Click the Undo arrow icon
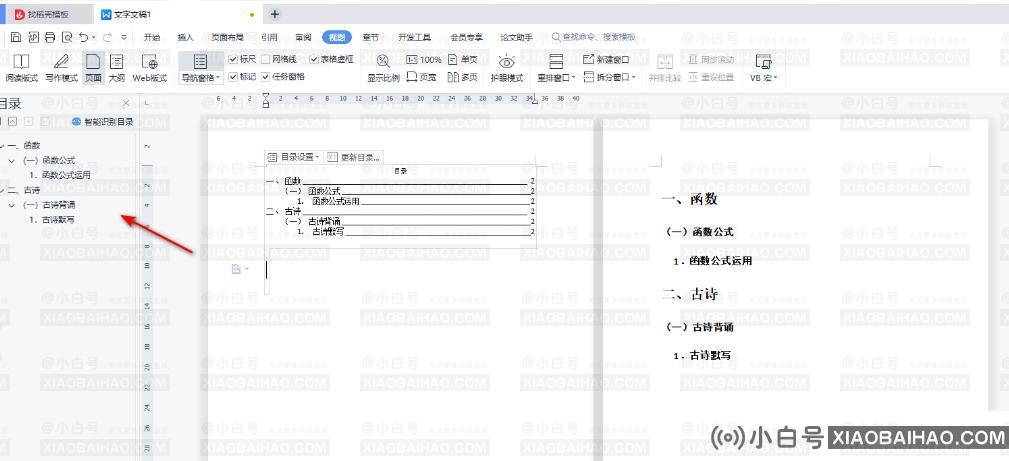Screen dimensions: 1009x461 tap(83, 37)
